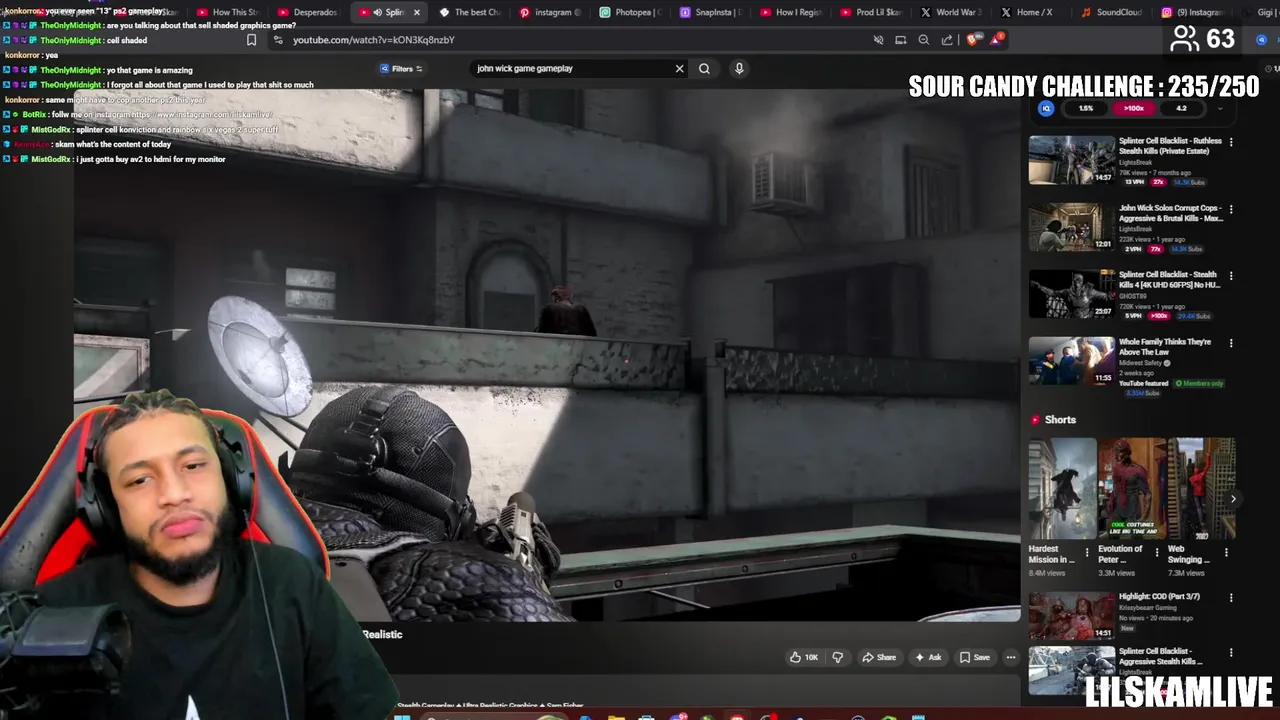This screenshot has height=720, width=1280.
Task: Dislike the video with thumbs down
Action: click(838, 657)
